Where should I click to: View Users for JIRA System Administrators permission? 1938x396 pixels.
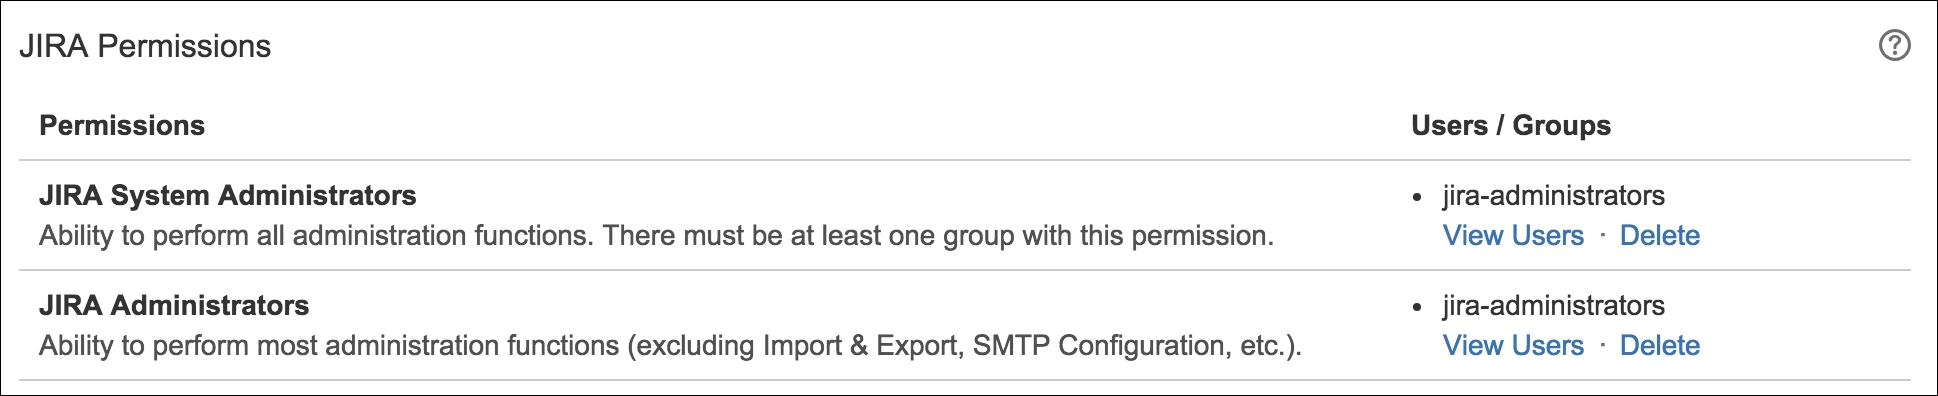click(1513, 236)
